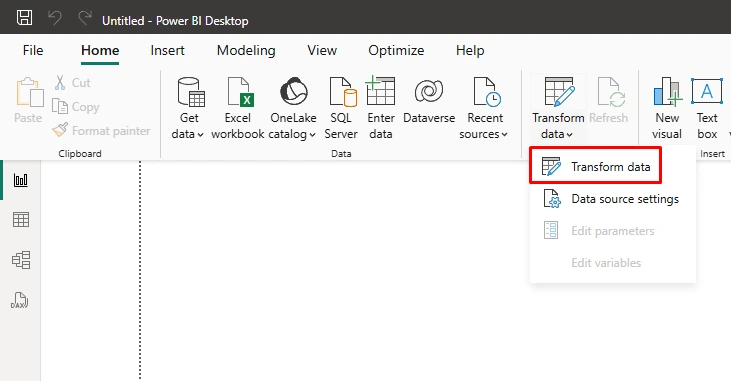Image resolution: width=731 pixels, height=381 pixels.
Task: Import from Excel workbook
Action: pyautogui.click(x=238, y=108)
